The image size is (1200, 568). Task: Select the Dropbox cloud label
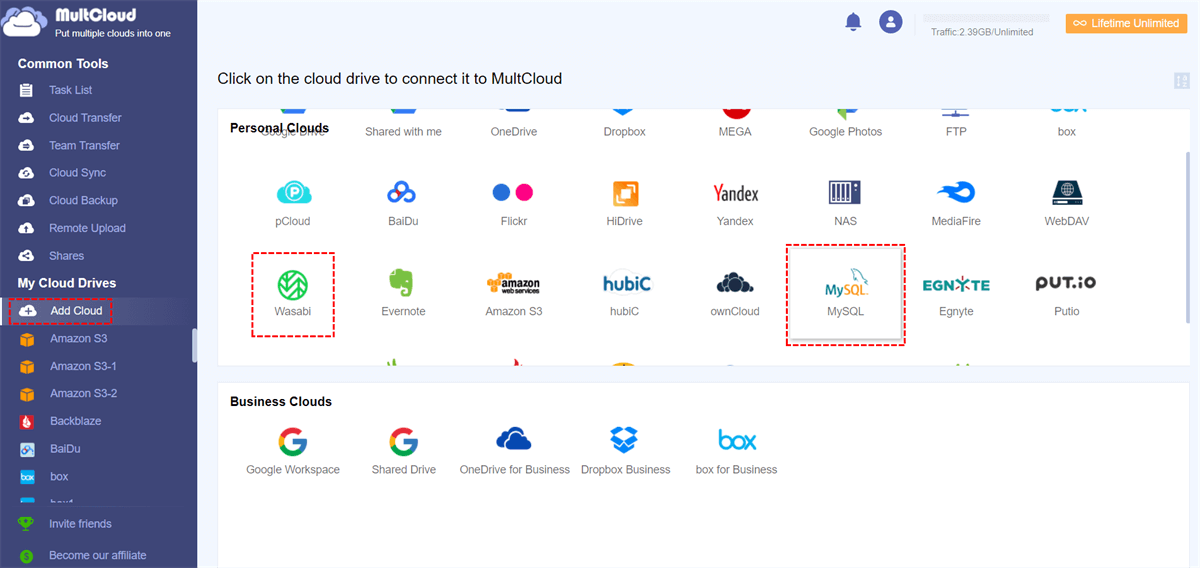pyautogui.click(x=625, y=132)
